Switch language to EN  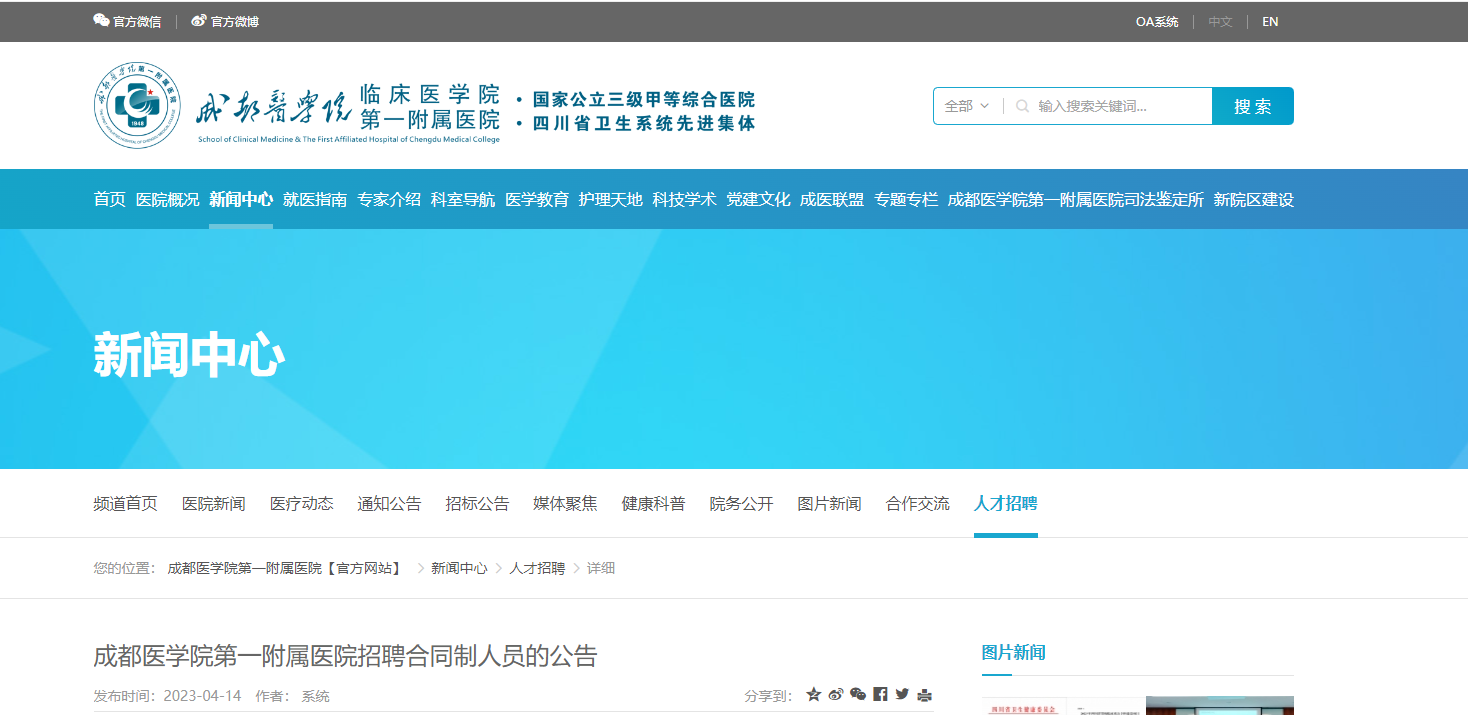1270,21
